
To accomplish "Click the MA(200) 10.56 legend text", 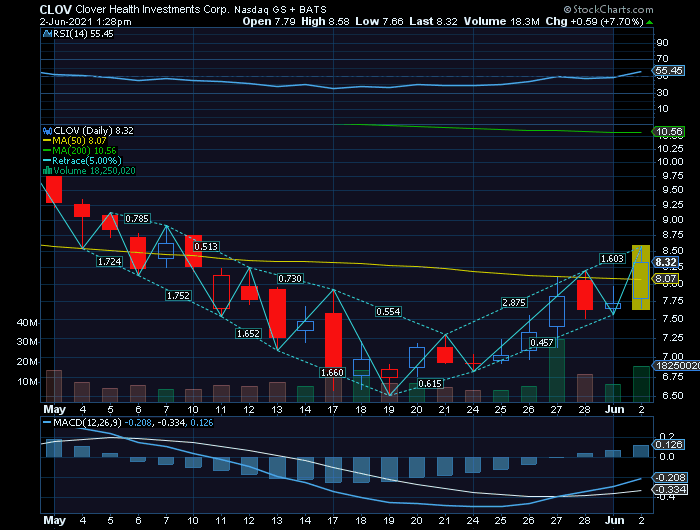I will tap(84, 150).
